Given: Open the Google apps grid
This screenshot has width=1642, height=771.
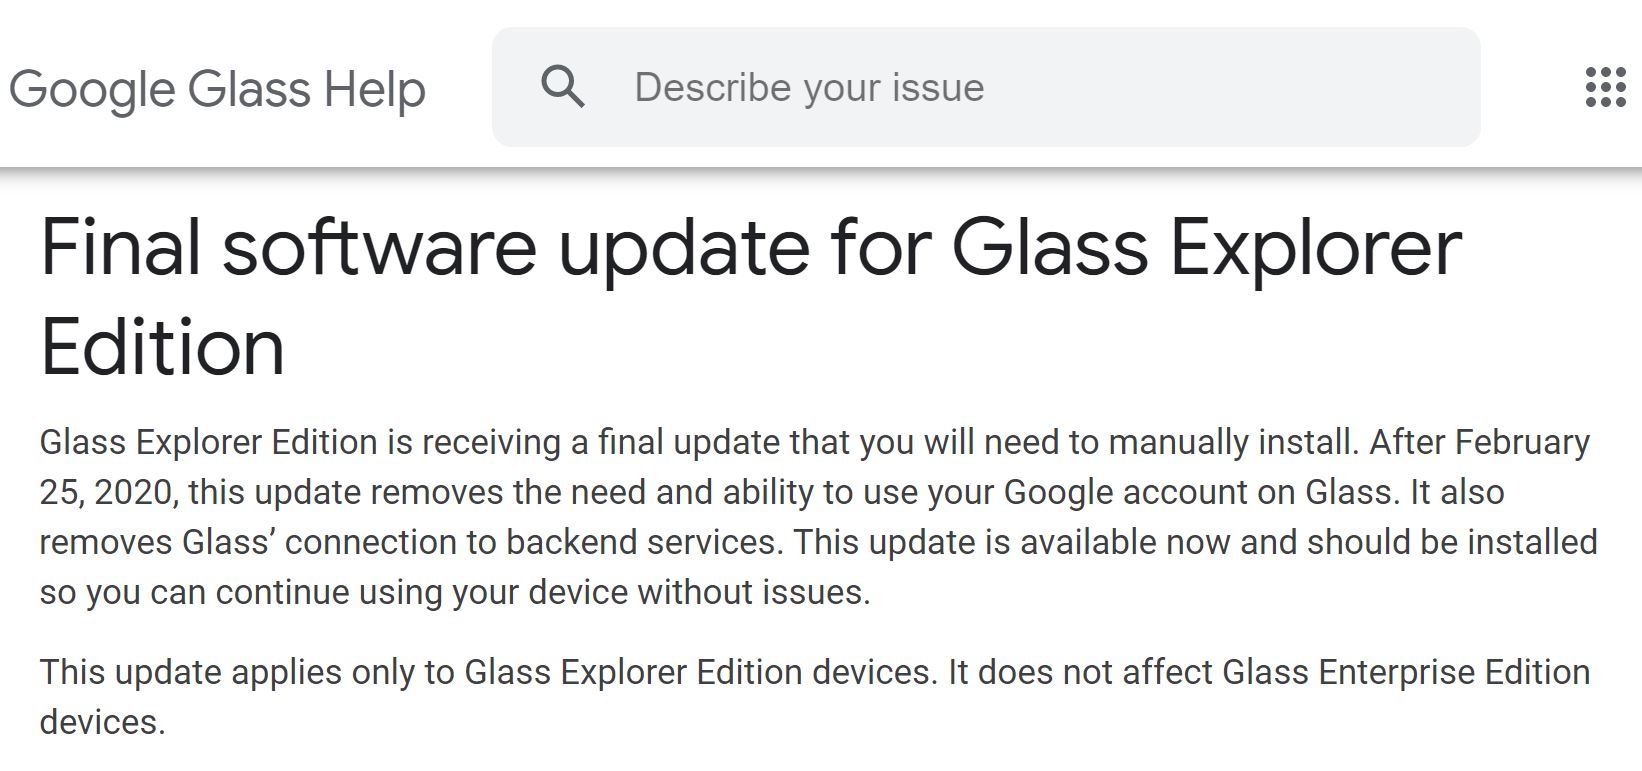Looking at the screenshot, I should [1606, 87].
